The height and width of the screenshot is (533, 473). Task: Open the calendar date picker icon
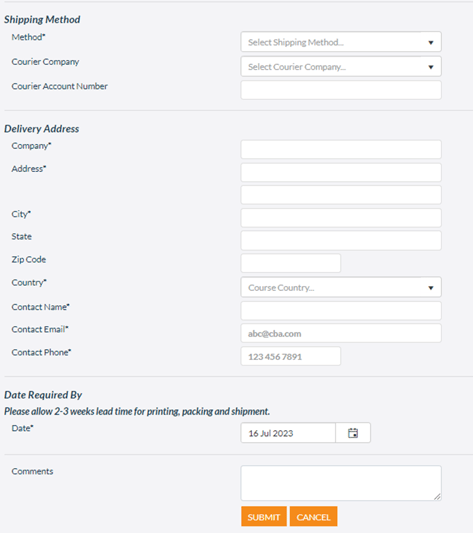point(353,433)
